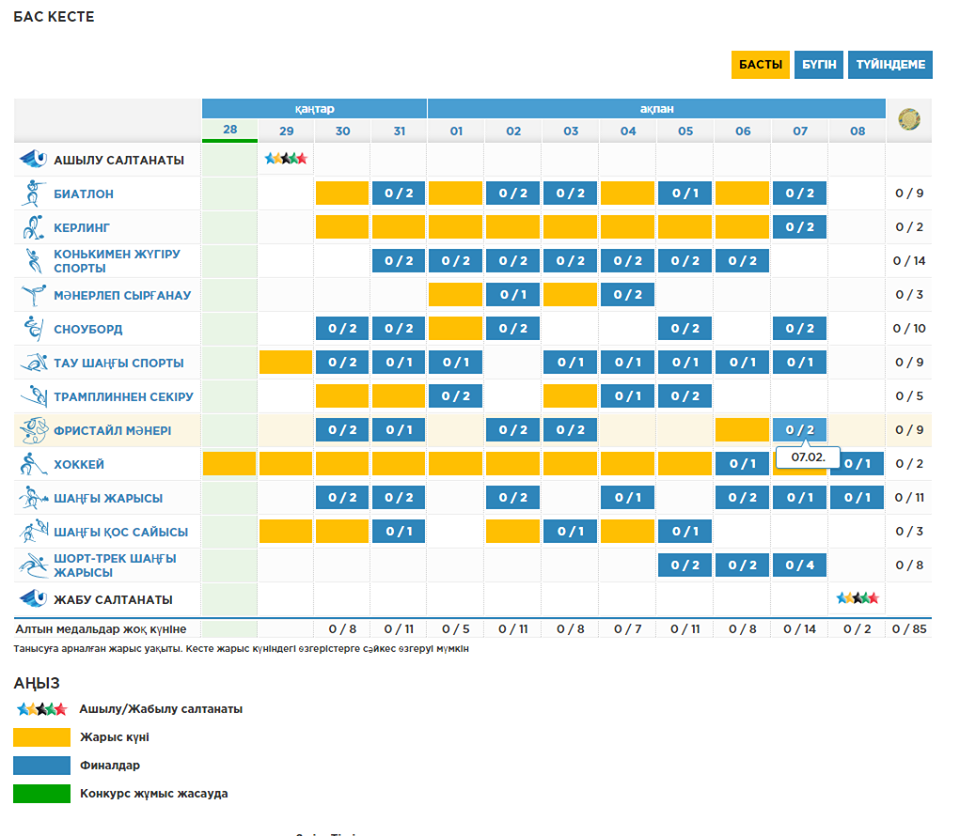Select date 28 column header
The height and width of the screenshot is (836, 960).
[230, 130]
